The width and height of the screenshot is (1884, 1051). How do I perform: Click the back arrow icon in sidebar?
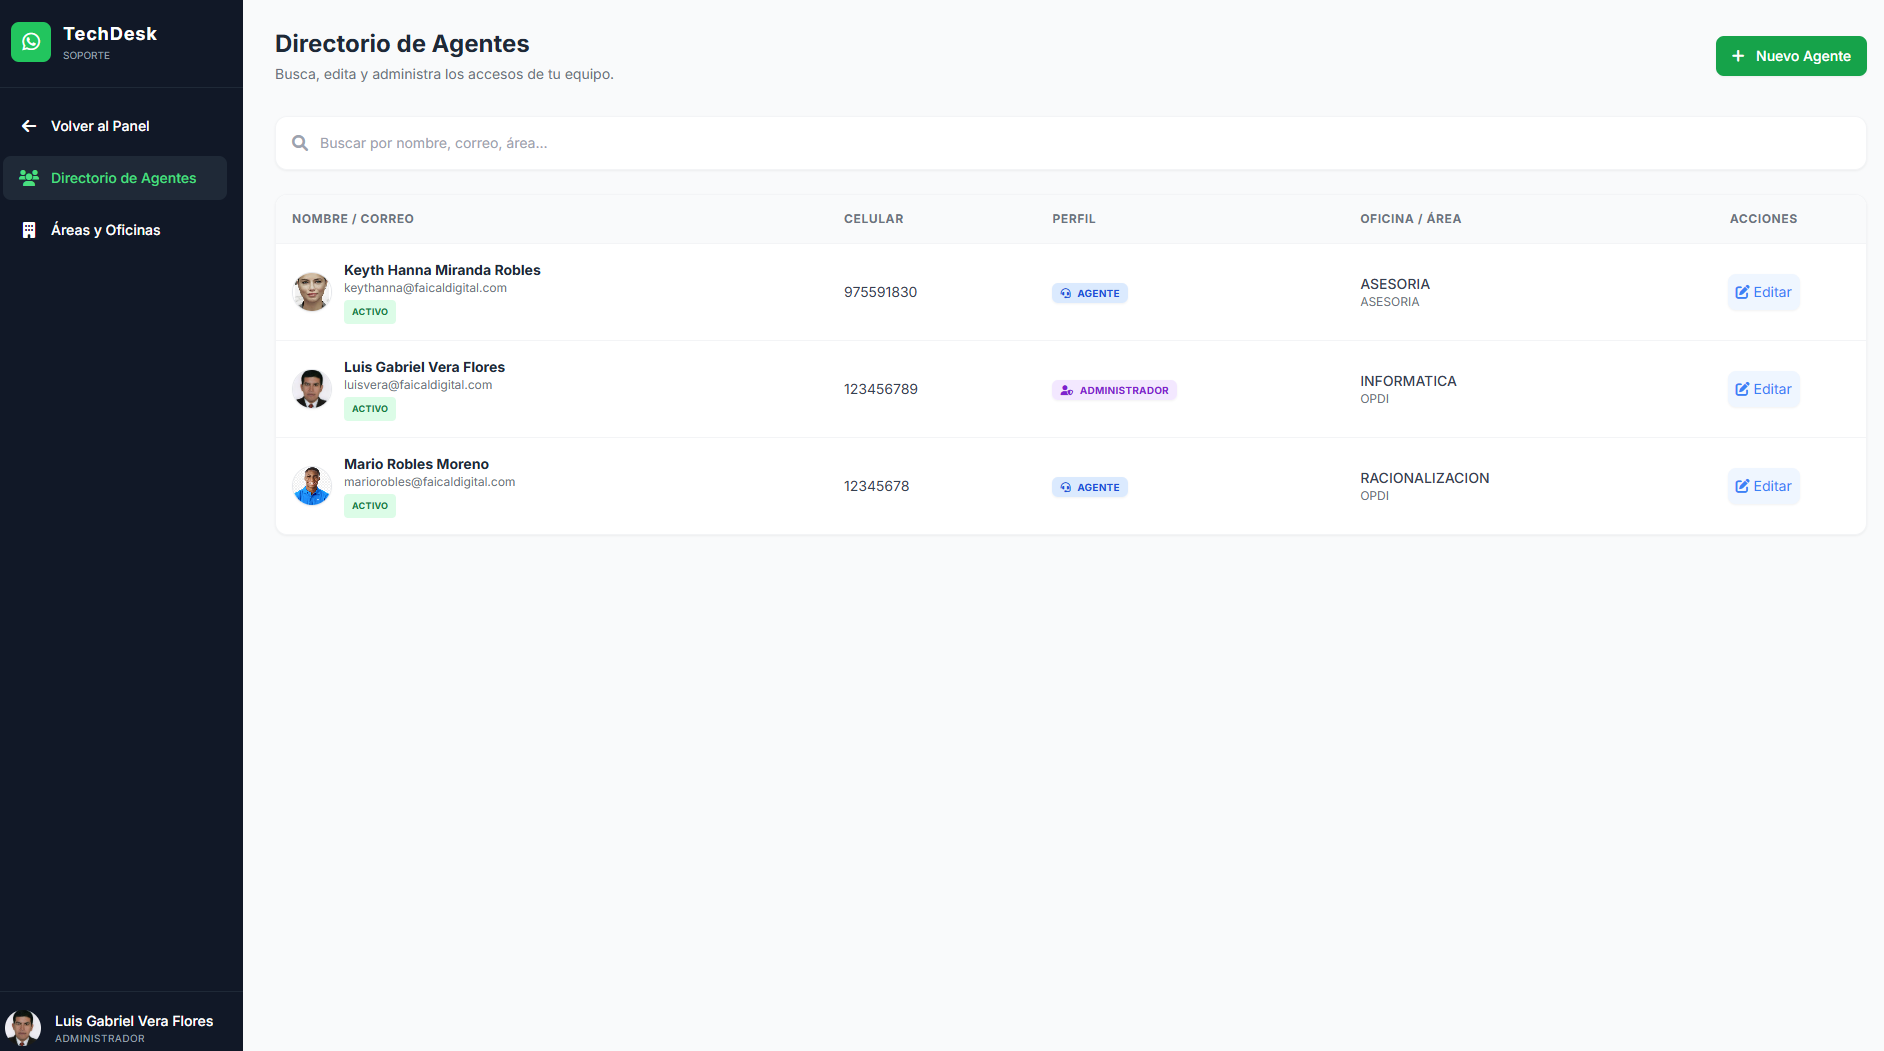click(x=29, y=126)
